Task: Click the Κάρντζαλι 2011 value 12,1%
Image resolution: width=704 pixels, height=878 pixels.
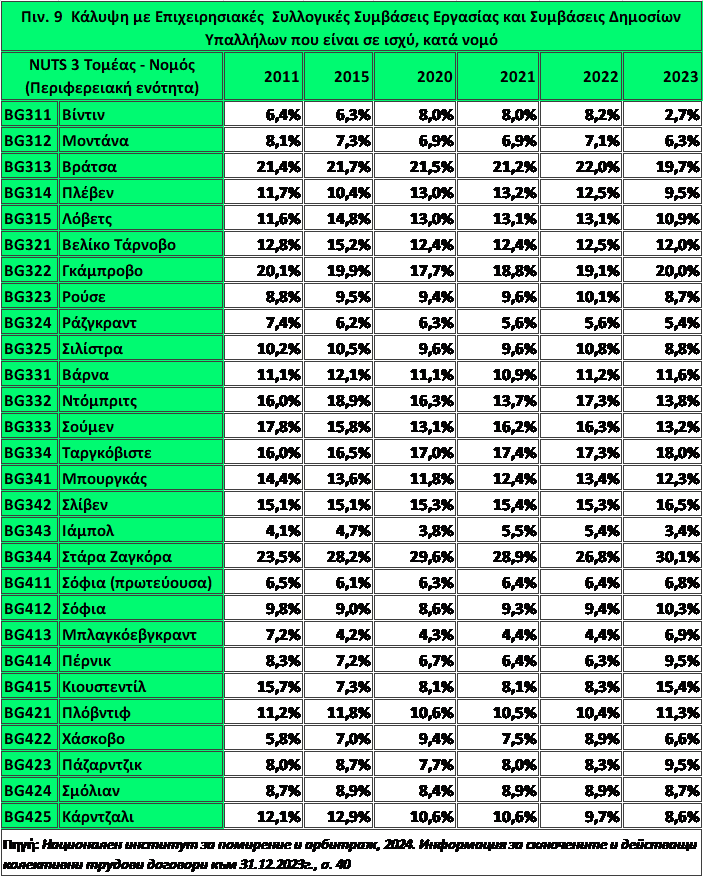Action: point(263,816)
